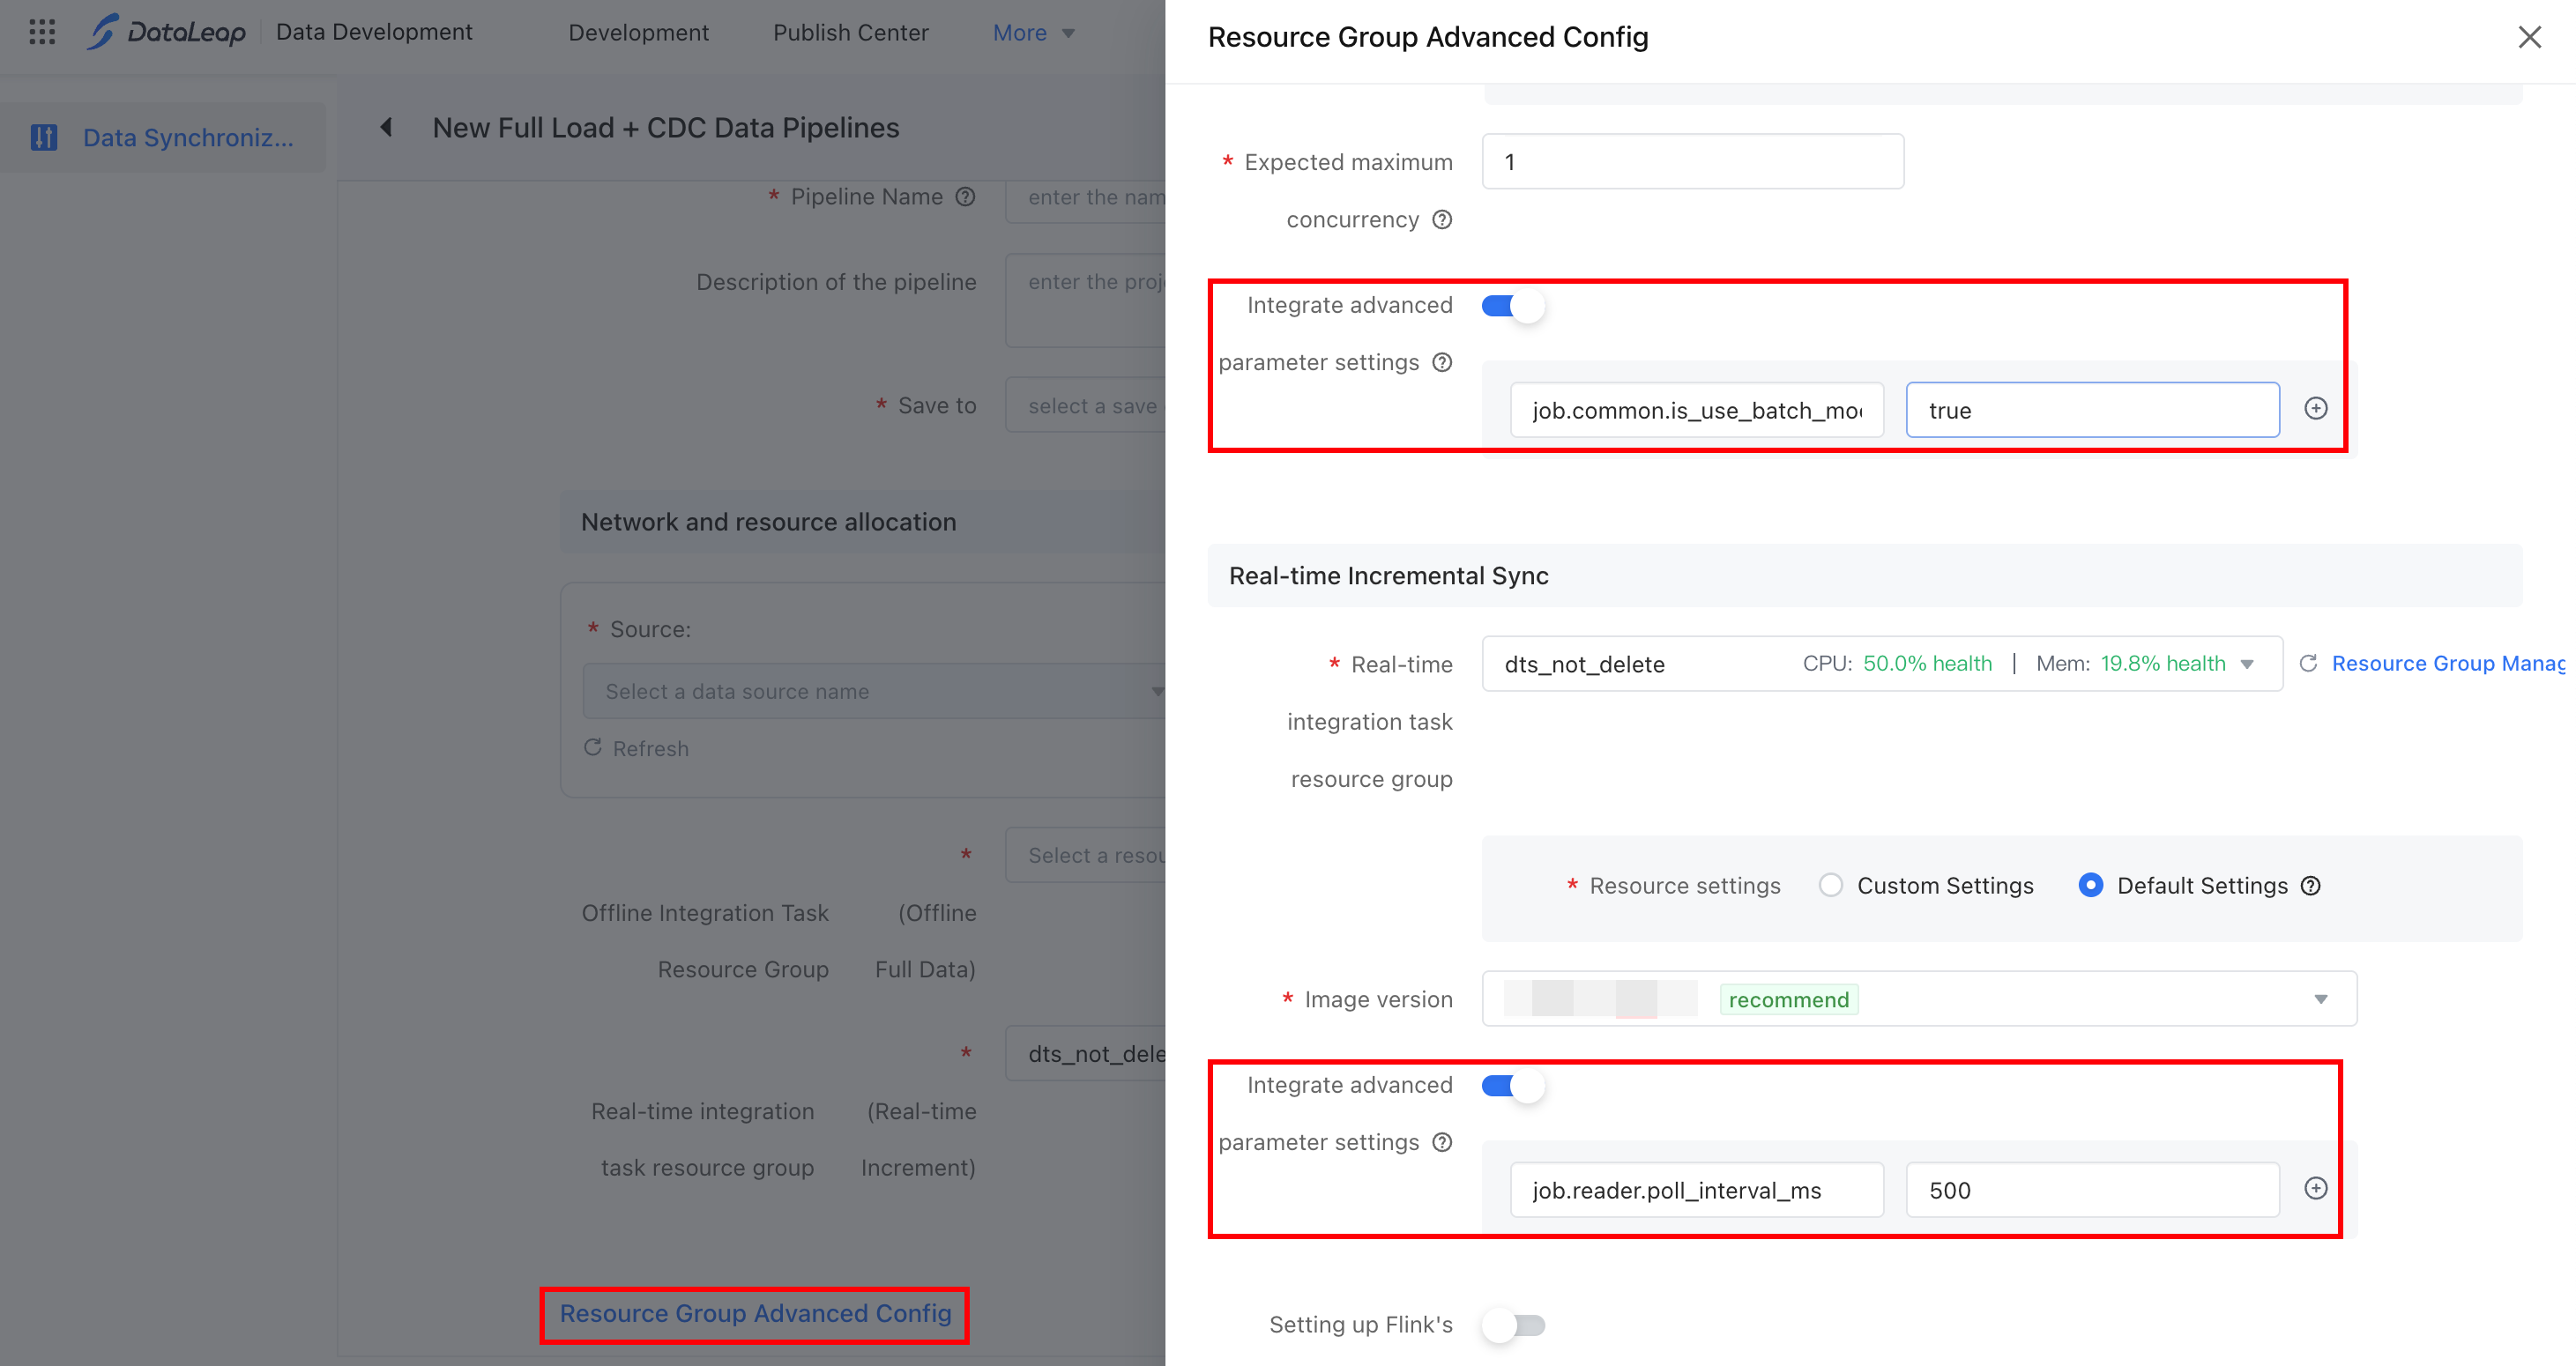Click the DataLeap logo

pos(166,33)
